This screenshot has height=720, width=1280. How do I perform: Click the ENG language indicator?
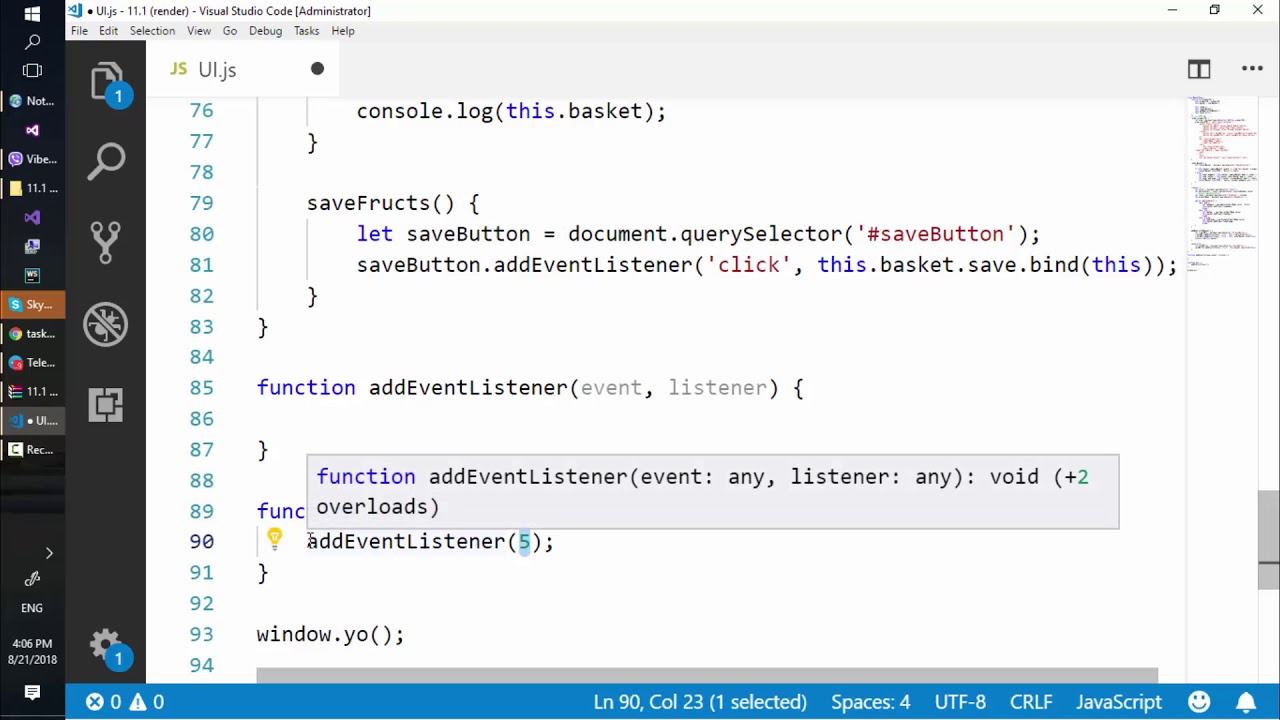pos(32,608)
